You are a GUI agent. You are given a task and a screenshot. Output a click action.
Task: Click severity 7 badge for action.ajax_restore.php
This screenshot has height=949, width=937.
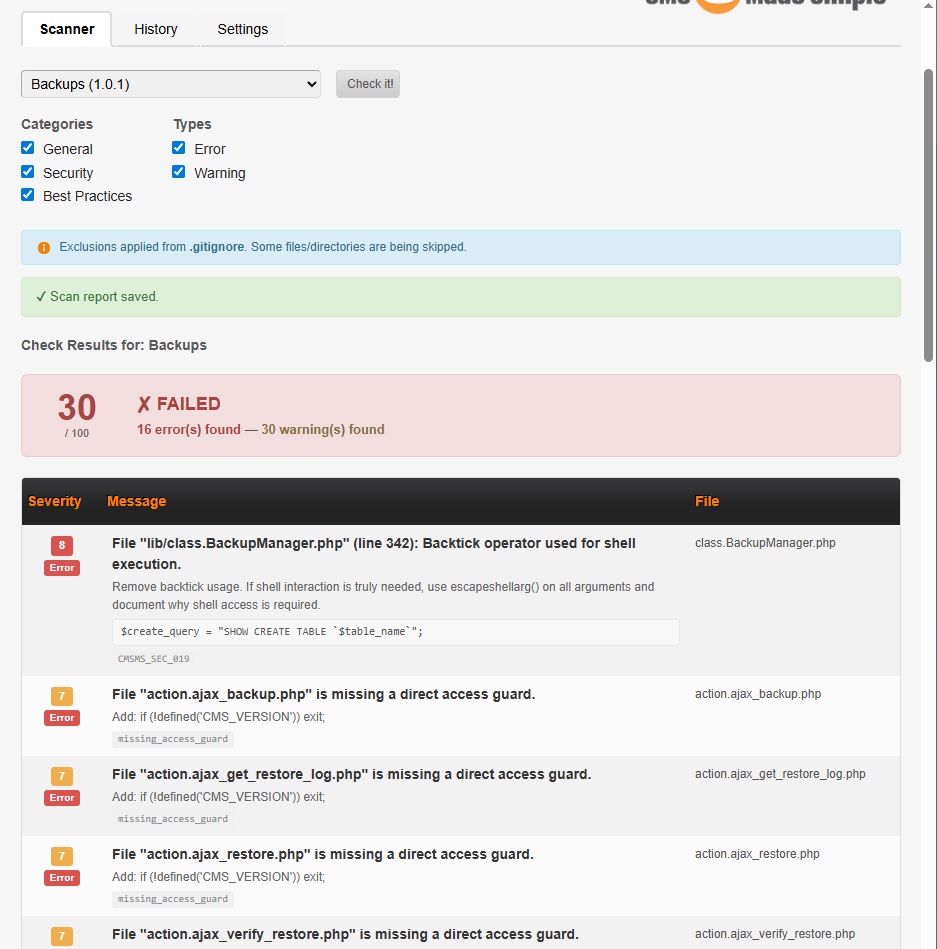coord(62,856)
